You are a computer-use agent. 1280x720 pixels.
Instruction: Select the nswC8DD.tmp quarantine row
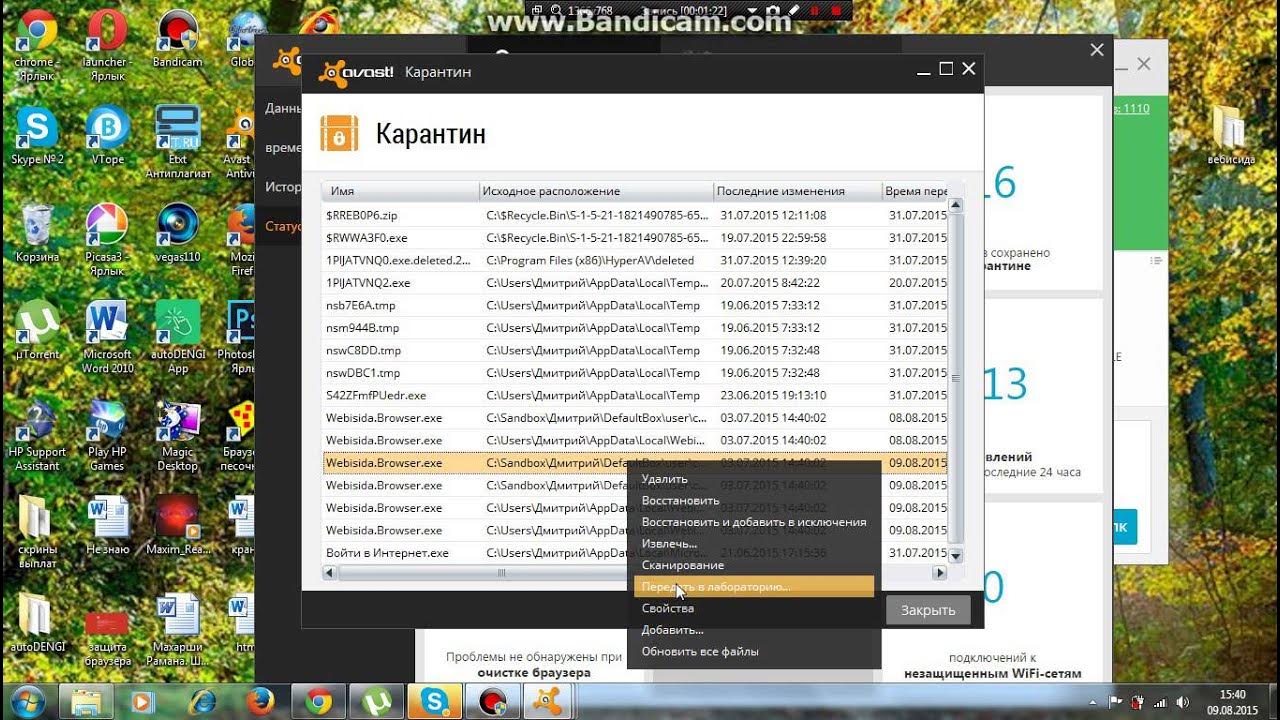click(634, 350)
